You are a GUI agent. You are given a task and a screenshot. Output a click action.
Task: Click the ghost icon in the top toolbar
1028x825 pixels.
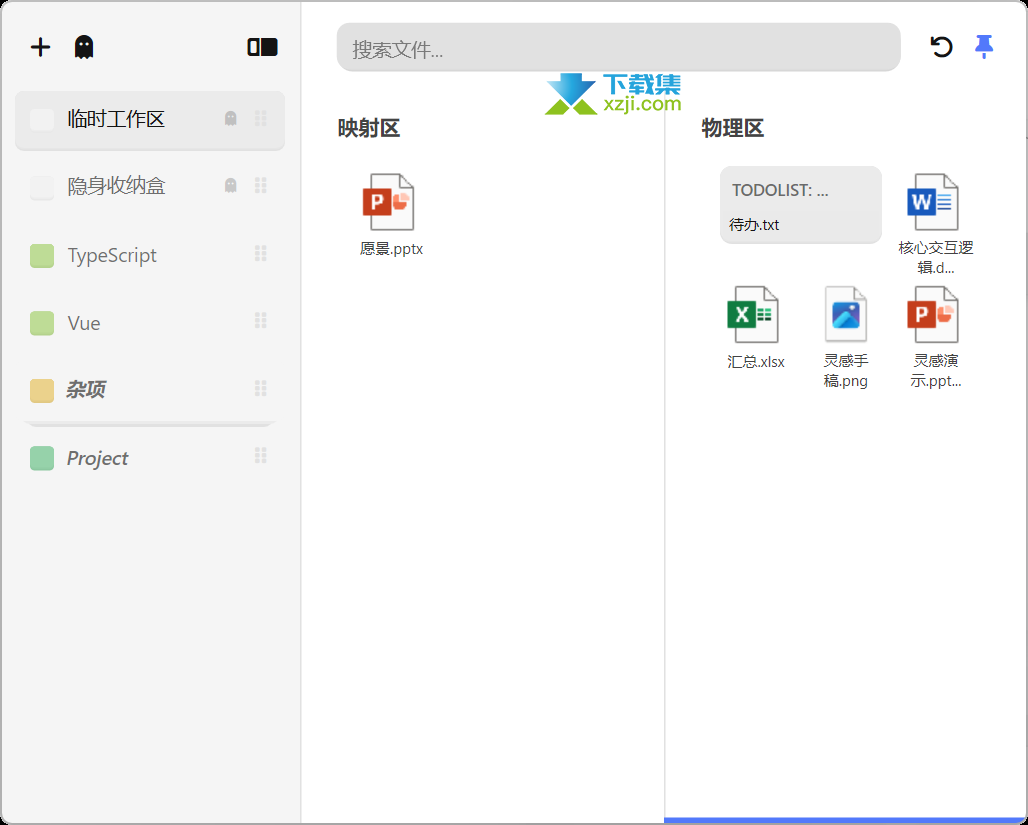[x=84, y=46]
